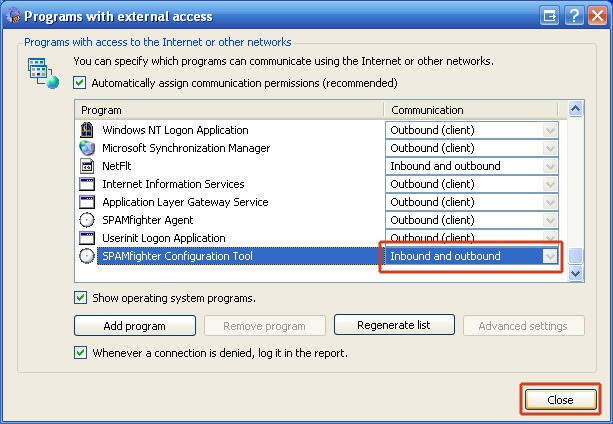Image resolution: width=613 pixels, height=424 pixels.
Task: Open communication dropdown for Internet Information Services
Action: (x=550, y=184)
